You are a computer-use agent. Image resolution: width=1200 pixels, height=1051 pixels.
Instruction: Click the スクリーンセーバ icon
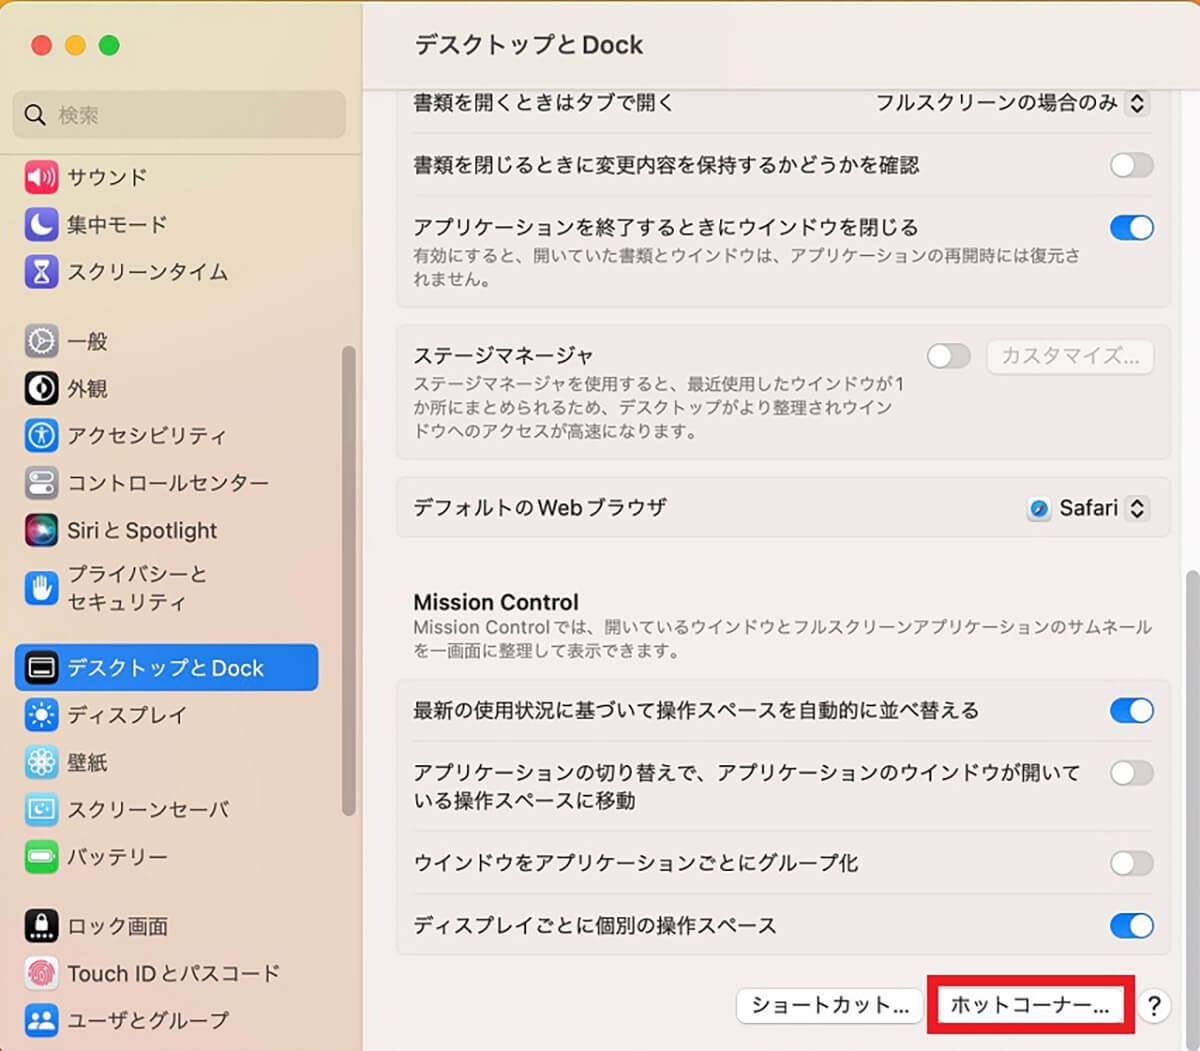pyautogui.click(x=41, y=809)
